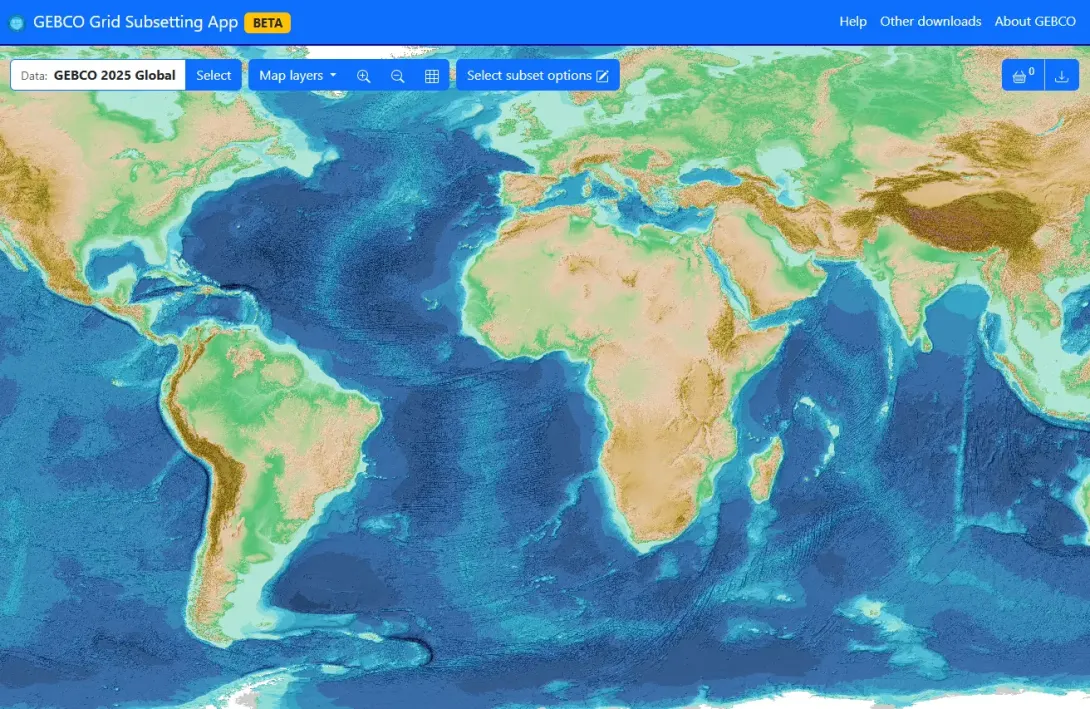The height and width of the screenshot is (709, 1090).
Task: Click the zoom out magnifier icon
Action: [397, 75]
